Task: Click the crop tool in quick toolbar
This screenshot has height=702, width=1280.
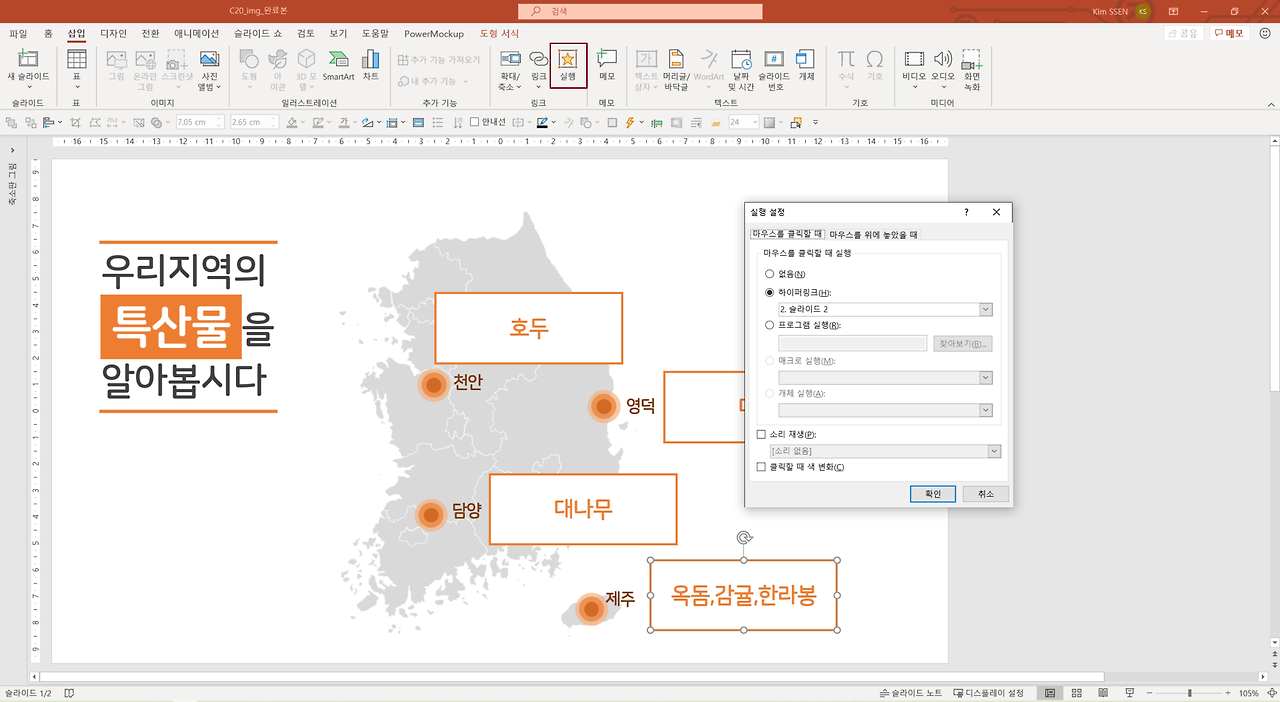Action: pos(75,122)
